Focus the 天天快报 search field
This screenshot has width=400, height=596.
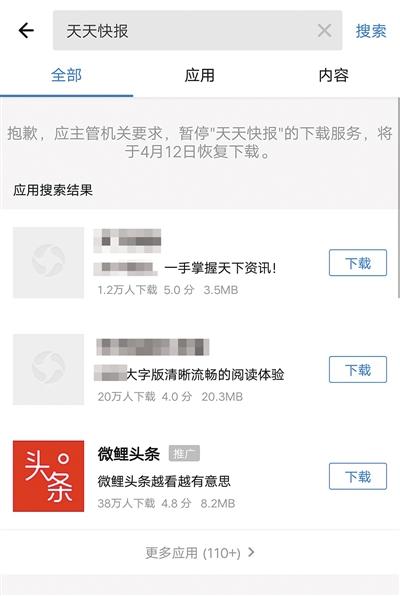click(197, 30)
